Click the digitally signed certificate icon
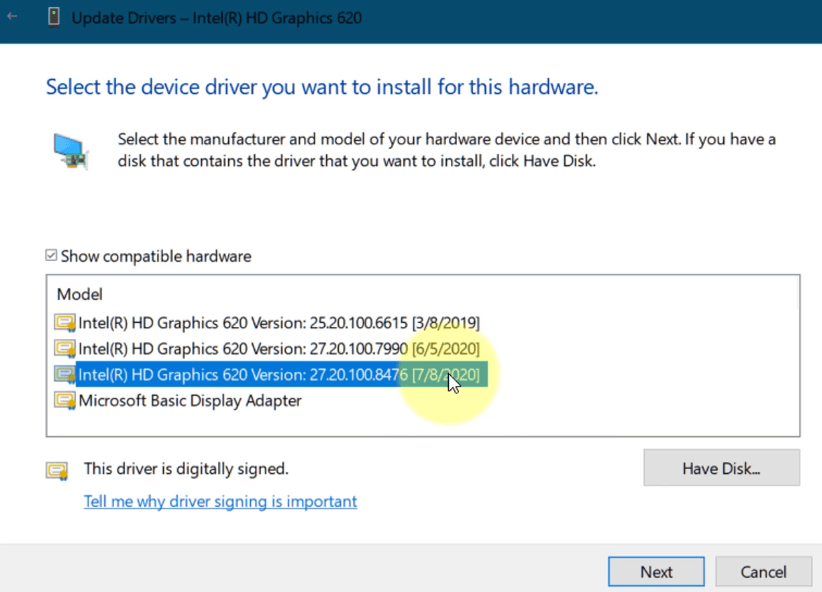The width and height of the screenshot is (822, 592). click(x=57, y=470)
